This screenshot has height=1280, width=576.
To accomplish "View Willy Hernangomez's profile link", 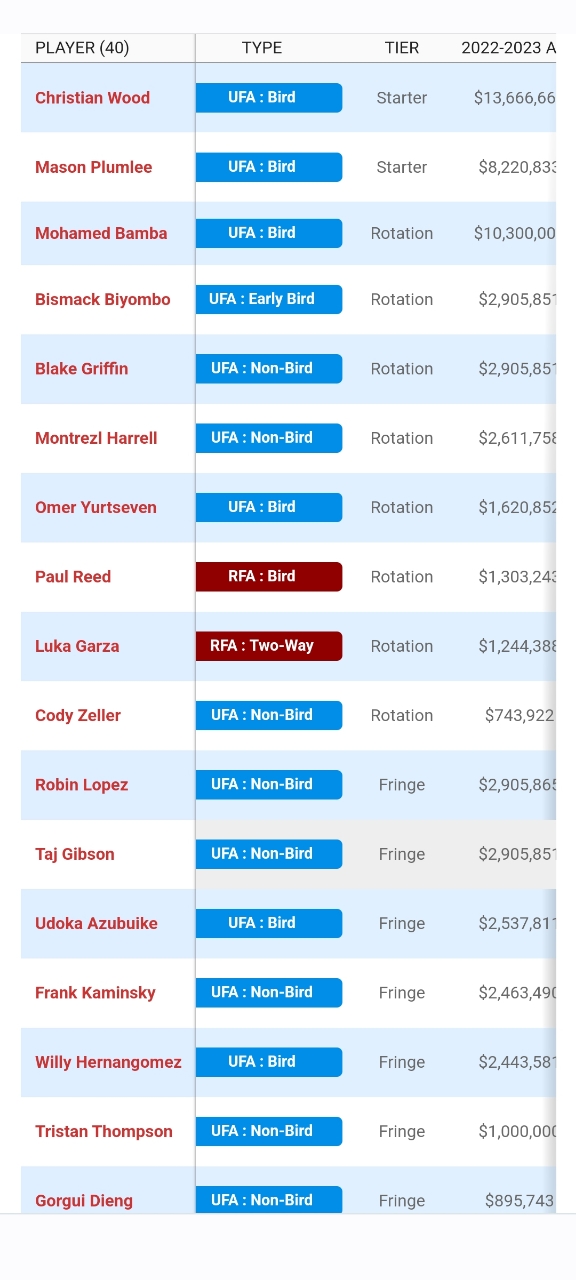I will pyautogui.click(x=108, y=1062).
